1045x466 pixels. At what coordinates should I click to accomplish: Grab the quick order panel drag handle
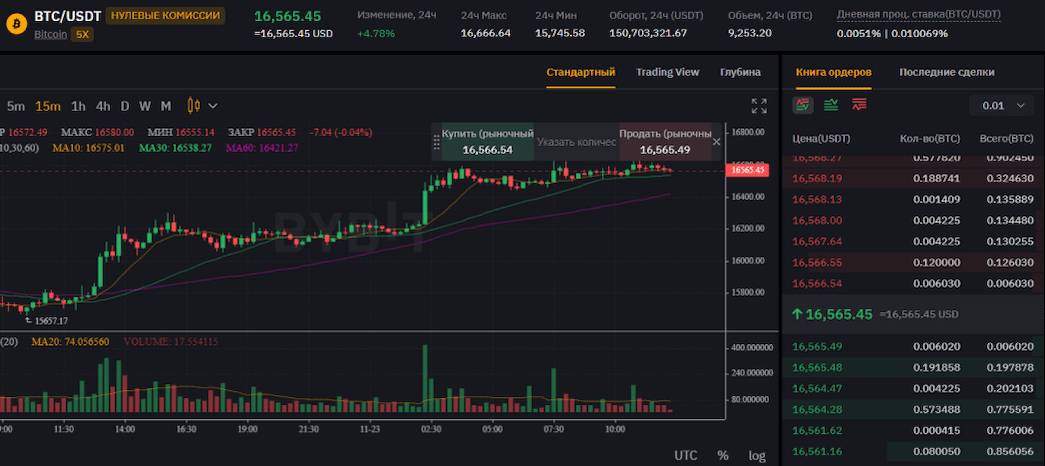(x=437, y=141)
